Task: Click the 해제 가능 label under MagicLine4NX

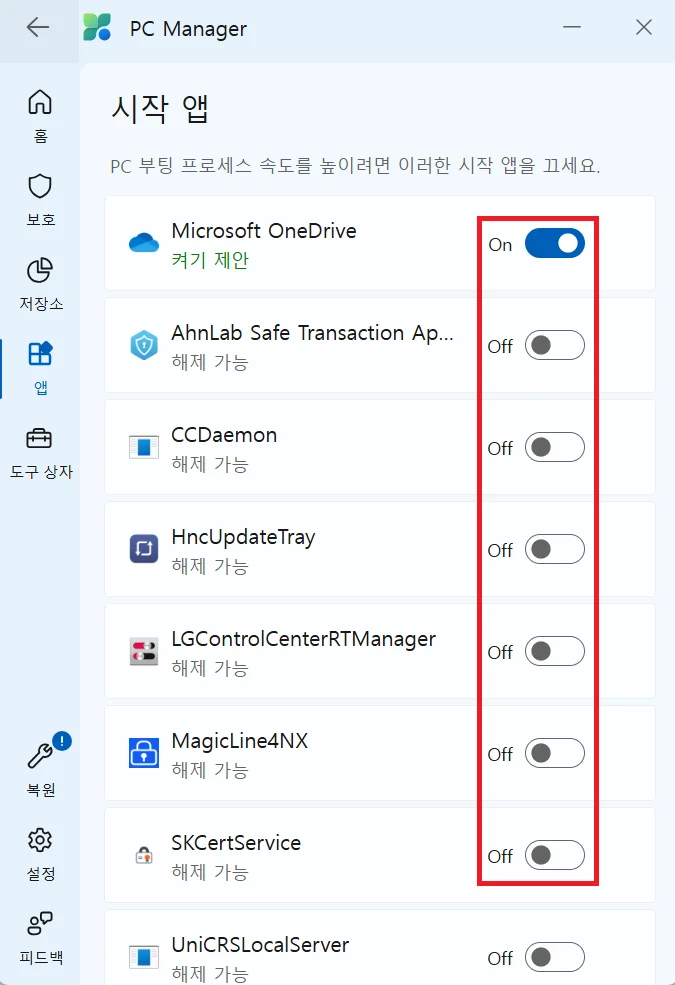Action: pyautogui.click(x=210, y=770)
